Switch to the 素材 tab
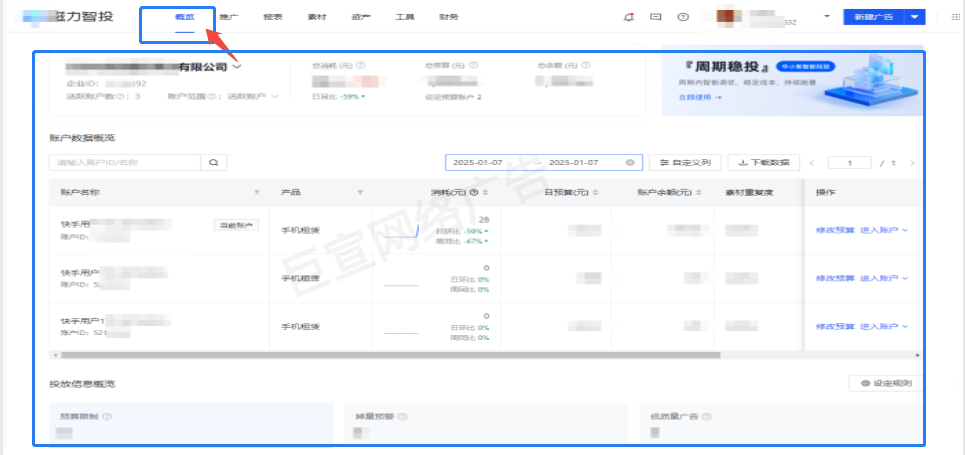This screenshot has width=965, height=455. tap(317, 17)
